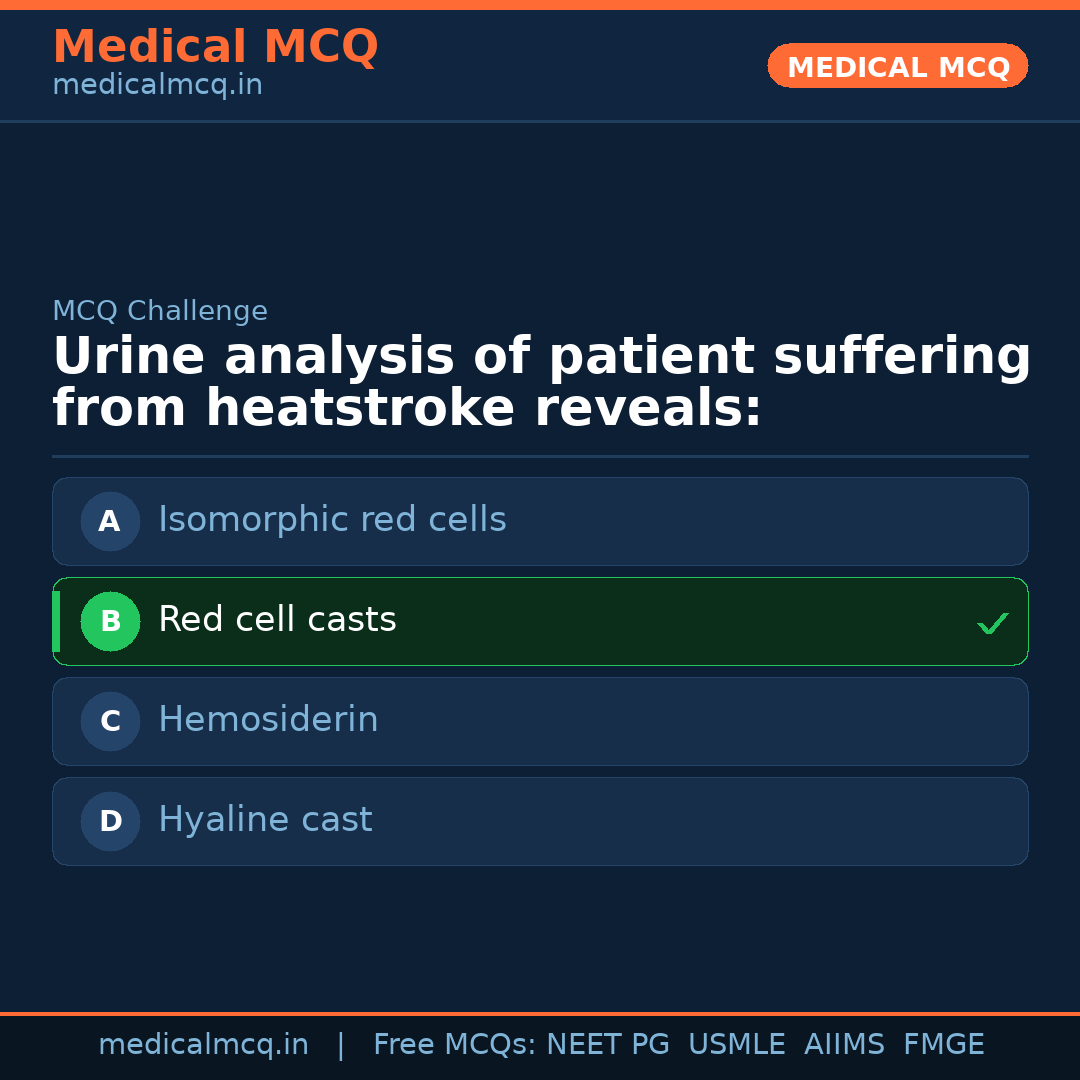Click the letter C circle badge
Viewport: 1080px width, 1080px height.
click(x=110, y=721)
